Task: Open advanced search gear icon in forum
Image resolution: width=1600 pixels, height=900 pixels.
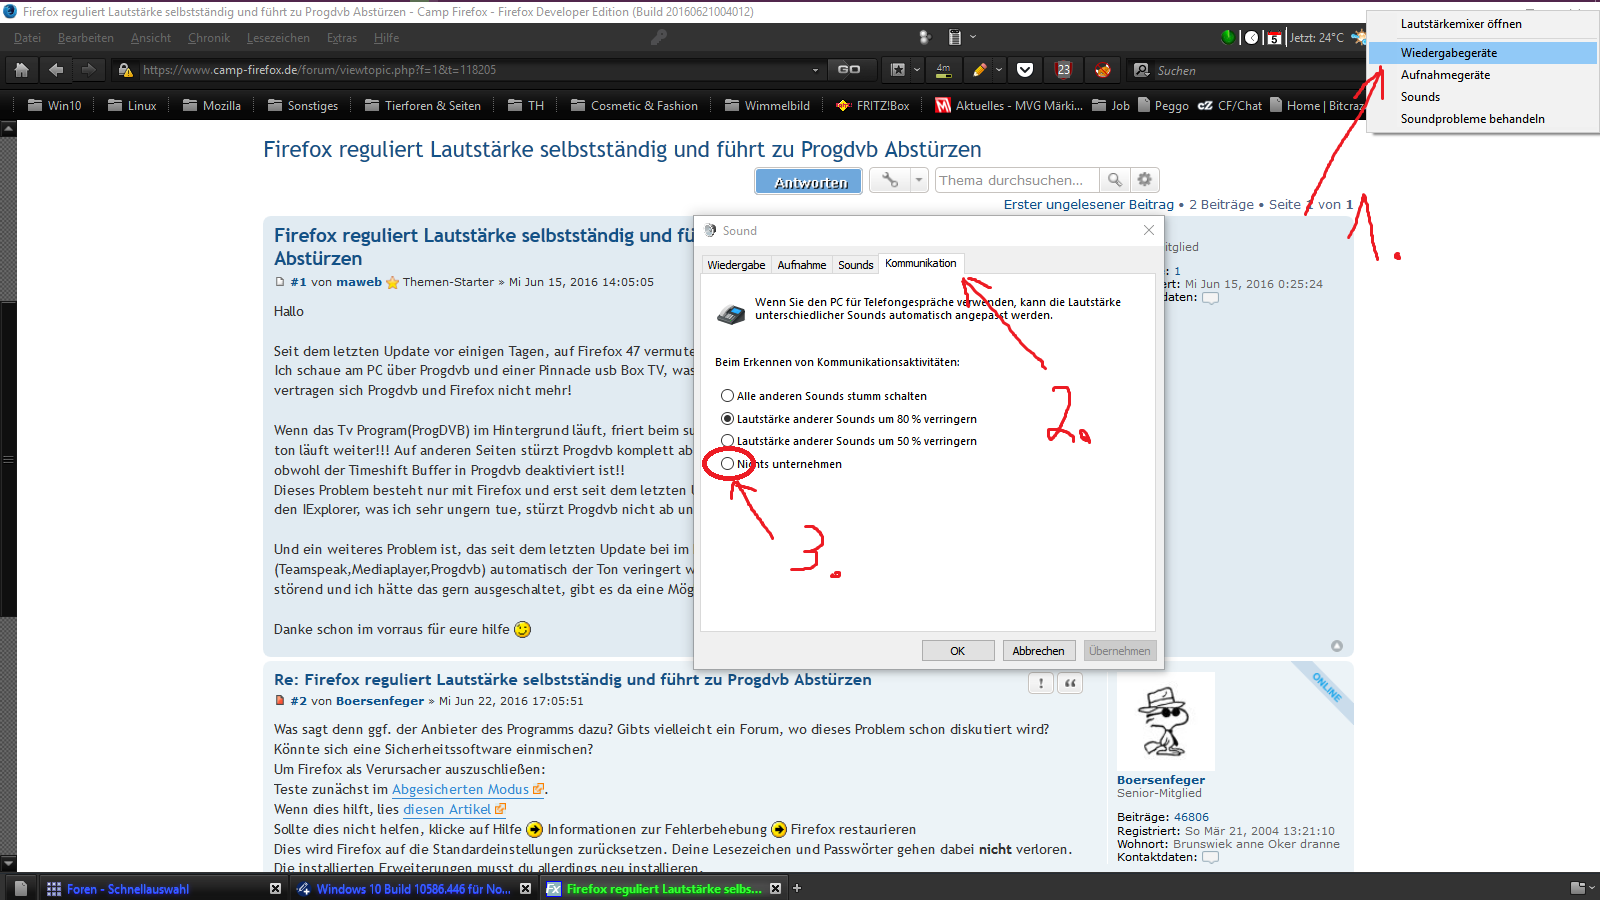Action: point(1145,180)
